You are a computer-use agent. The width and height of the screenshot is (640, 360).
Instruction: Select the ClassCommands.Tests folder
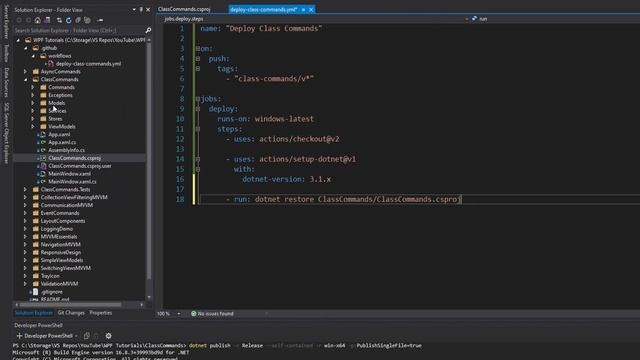[x=65, y=189]
